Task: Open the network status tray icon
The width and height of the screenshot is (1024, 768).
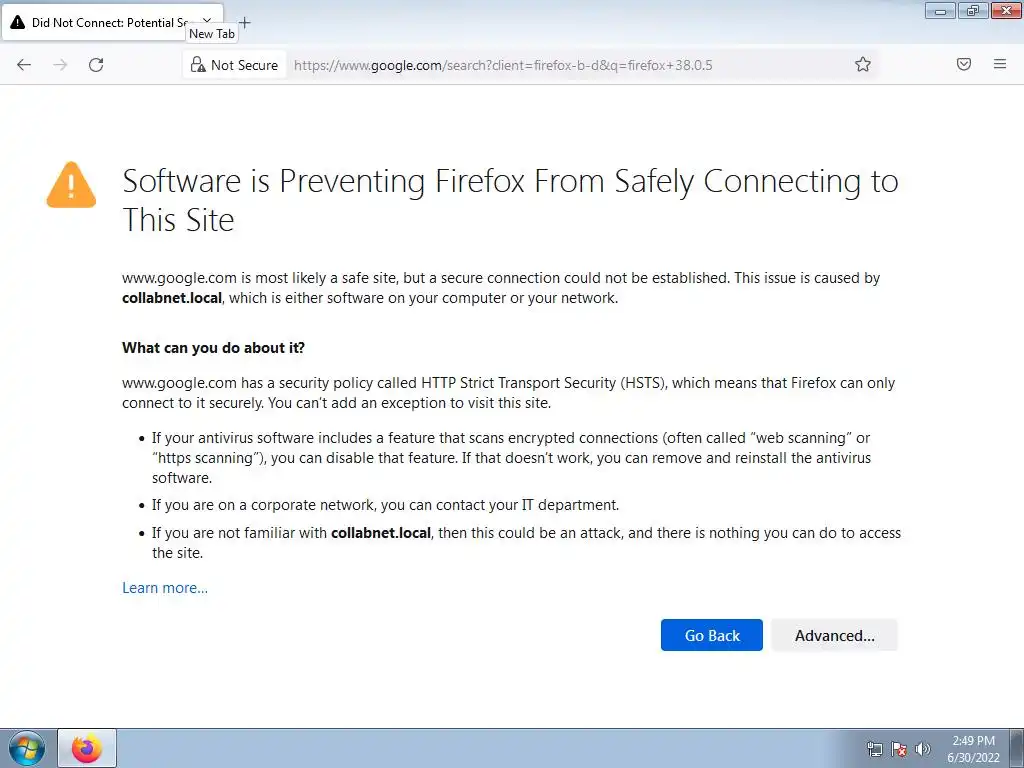Action: click(x=874, y=749)
